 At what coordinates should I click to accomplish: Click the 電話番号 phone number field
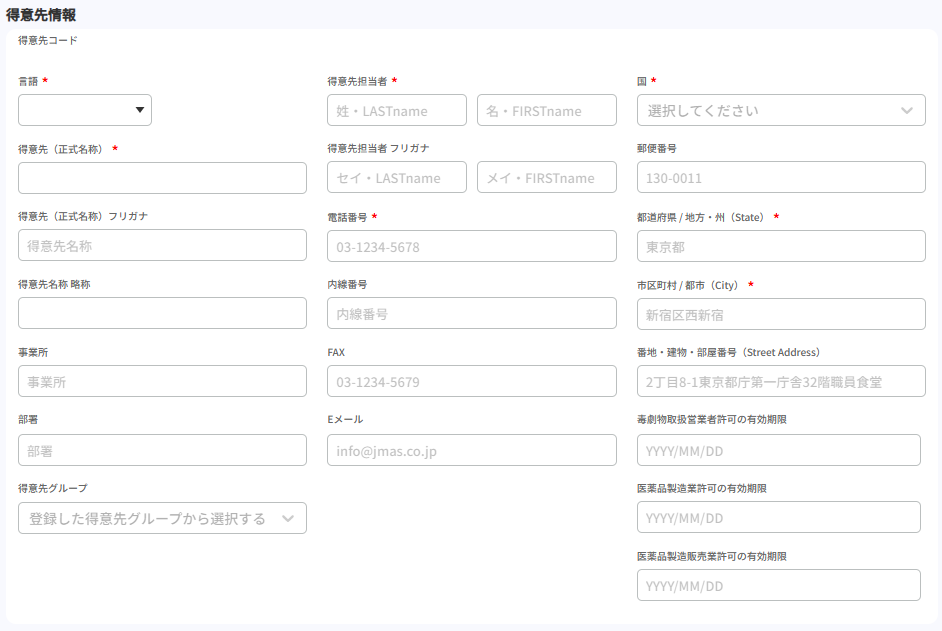point(471,246)
